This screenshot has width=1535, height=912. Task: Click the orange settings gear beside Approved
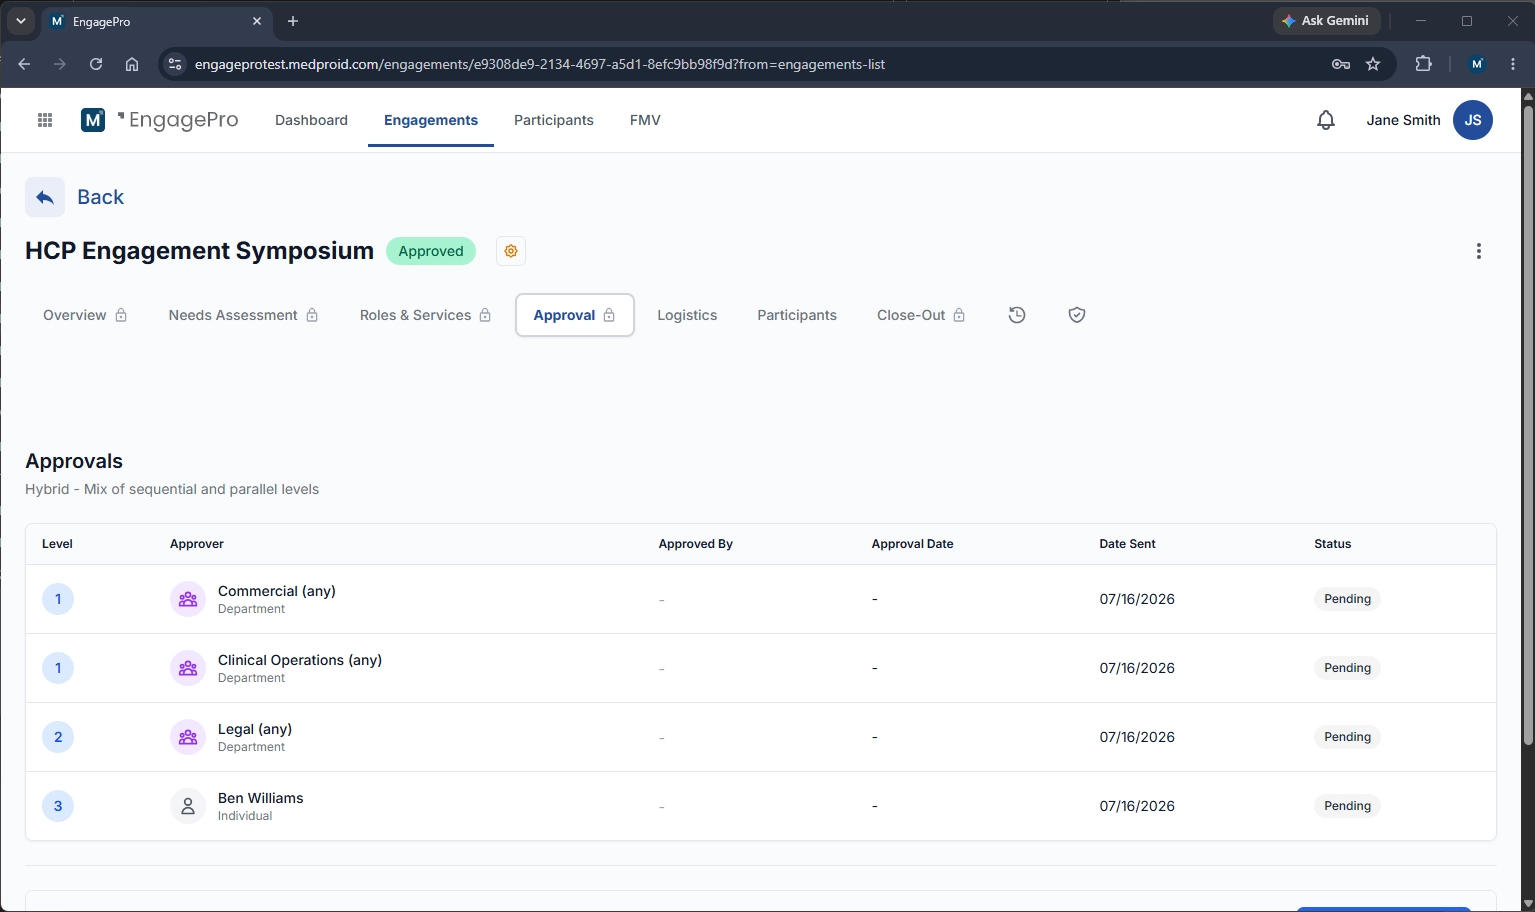pos(511,251)
